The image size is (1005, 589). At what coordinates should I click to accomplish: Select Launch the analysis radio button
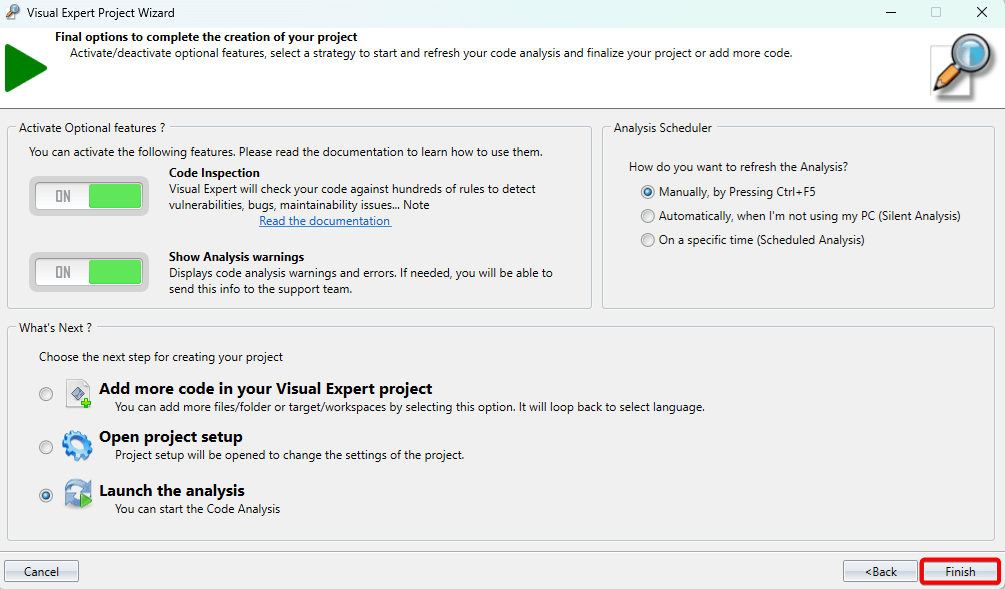tap(46, 496)
